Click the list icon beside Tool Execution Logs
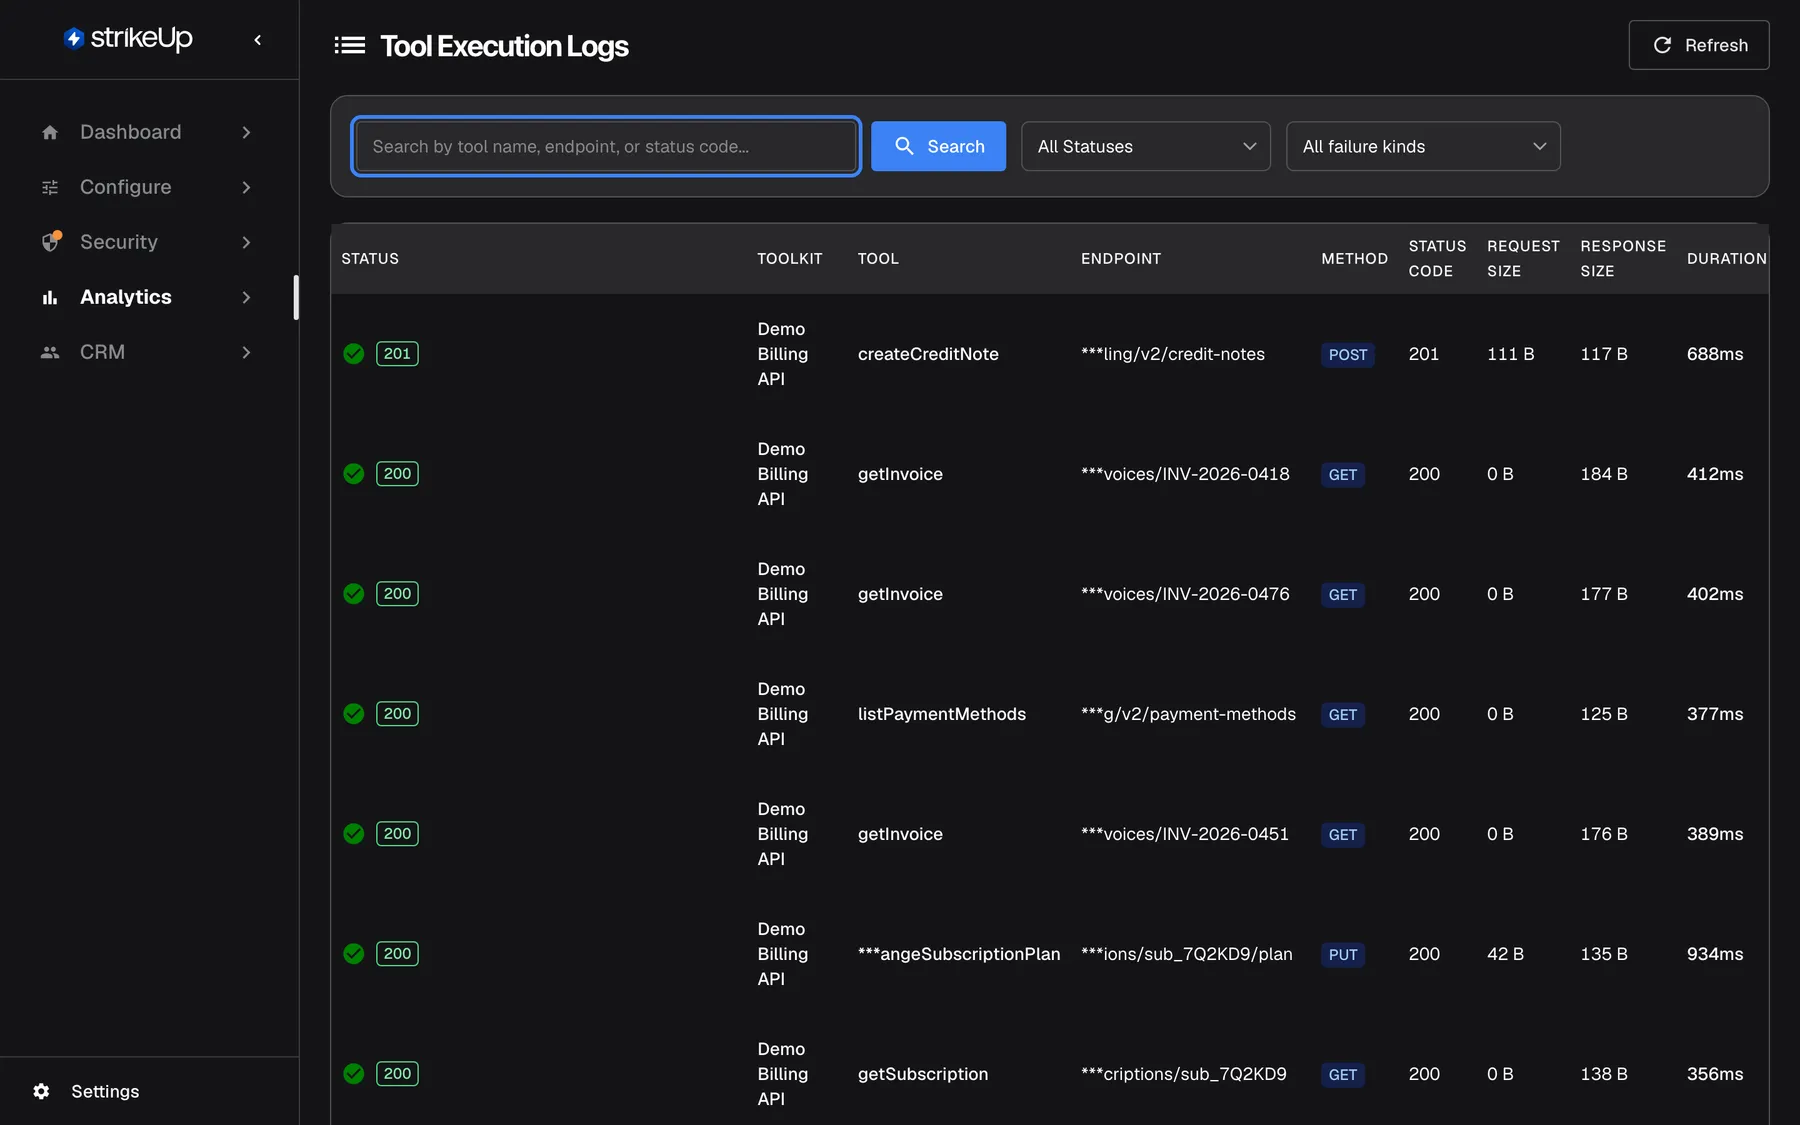Screen dimensions: 1800x1125 (349, 45)
